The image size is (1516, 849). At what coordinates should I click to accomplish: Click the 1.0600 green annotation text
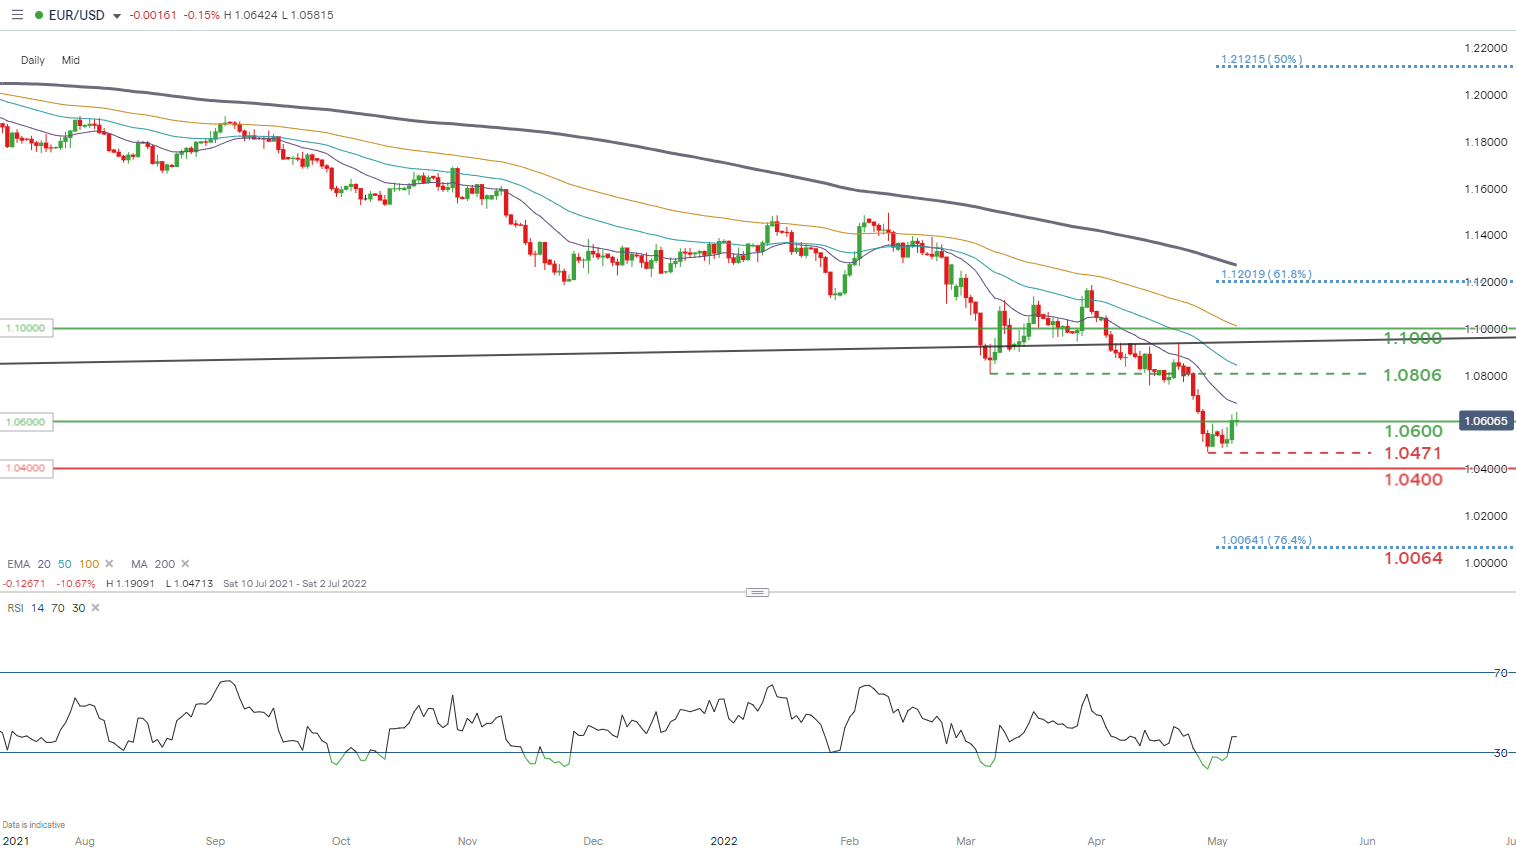tap(1413, 431)
